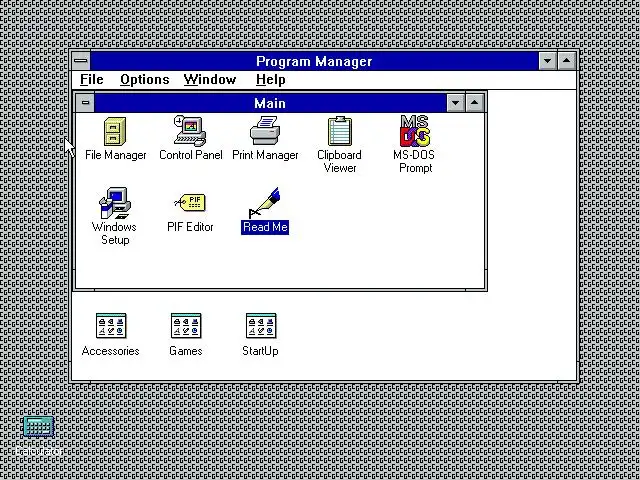
Task: Select the StartUp group icon
Action: (261, 326)
